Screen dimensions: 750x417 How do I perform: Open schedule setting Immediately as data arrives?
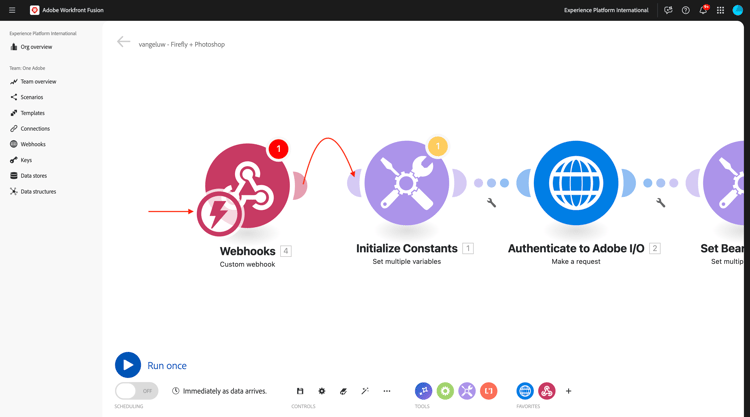coord(220,391)
